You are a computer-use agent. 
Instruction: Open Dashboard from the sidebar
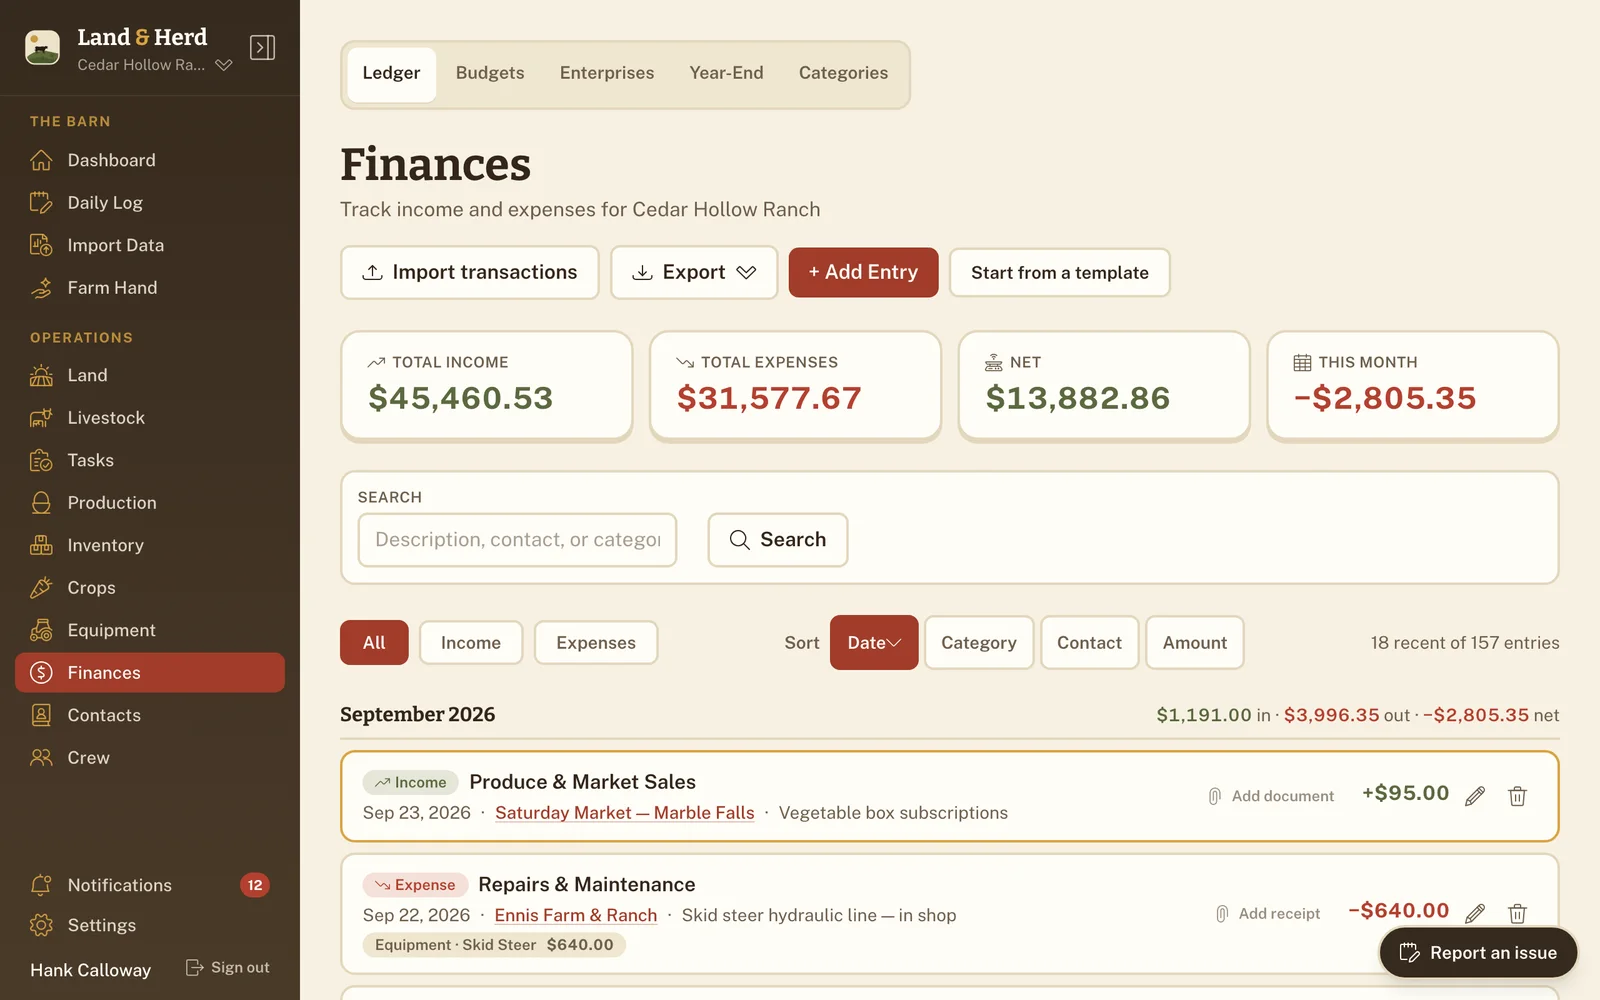[x=150, y=160]
